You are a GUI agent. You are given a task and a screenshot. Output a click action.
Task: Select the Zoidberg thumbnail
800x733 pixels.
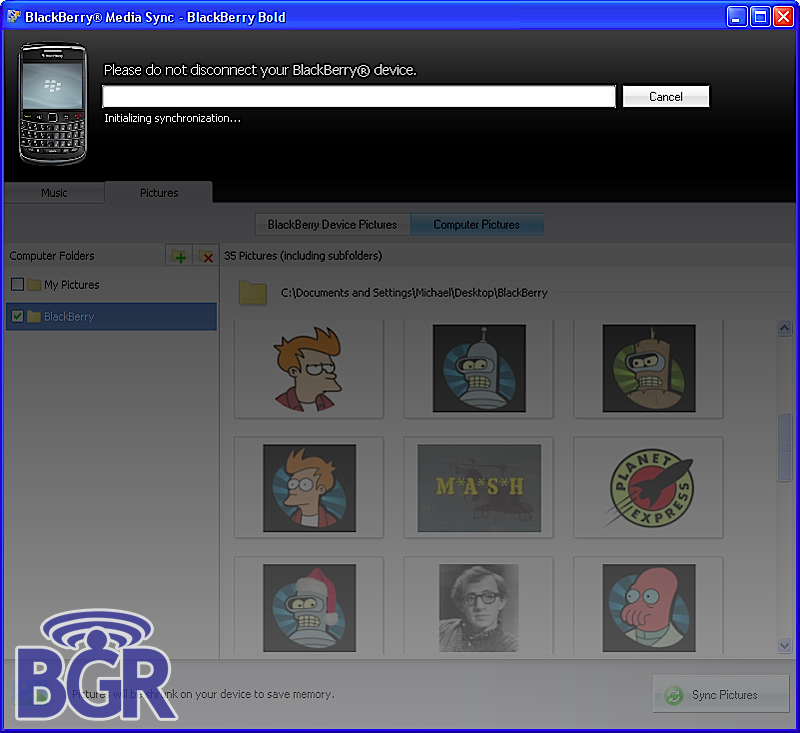coord(648,607)
